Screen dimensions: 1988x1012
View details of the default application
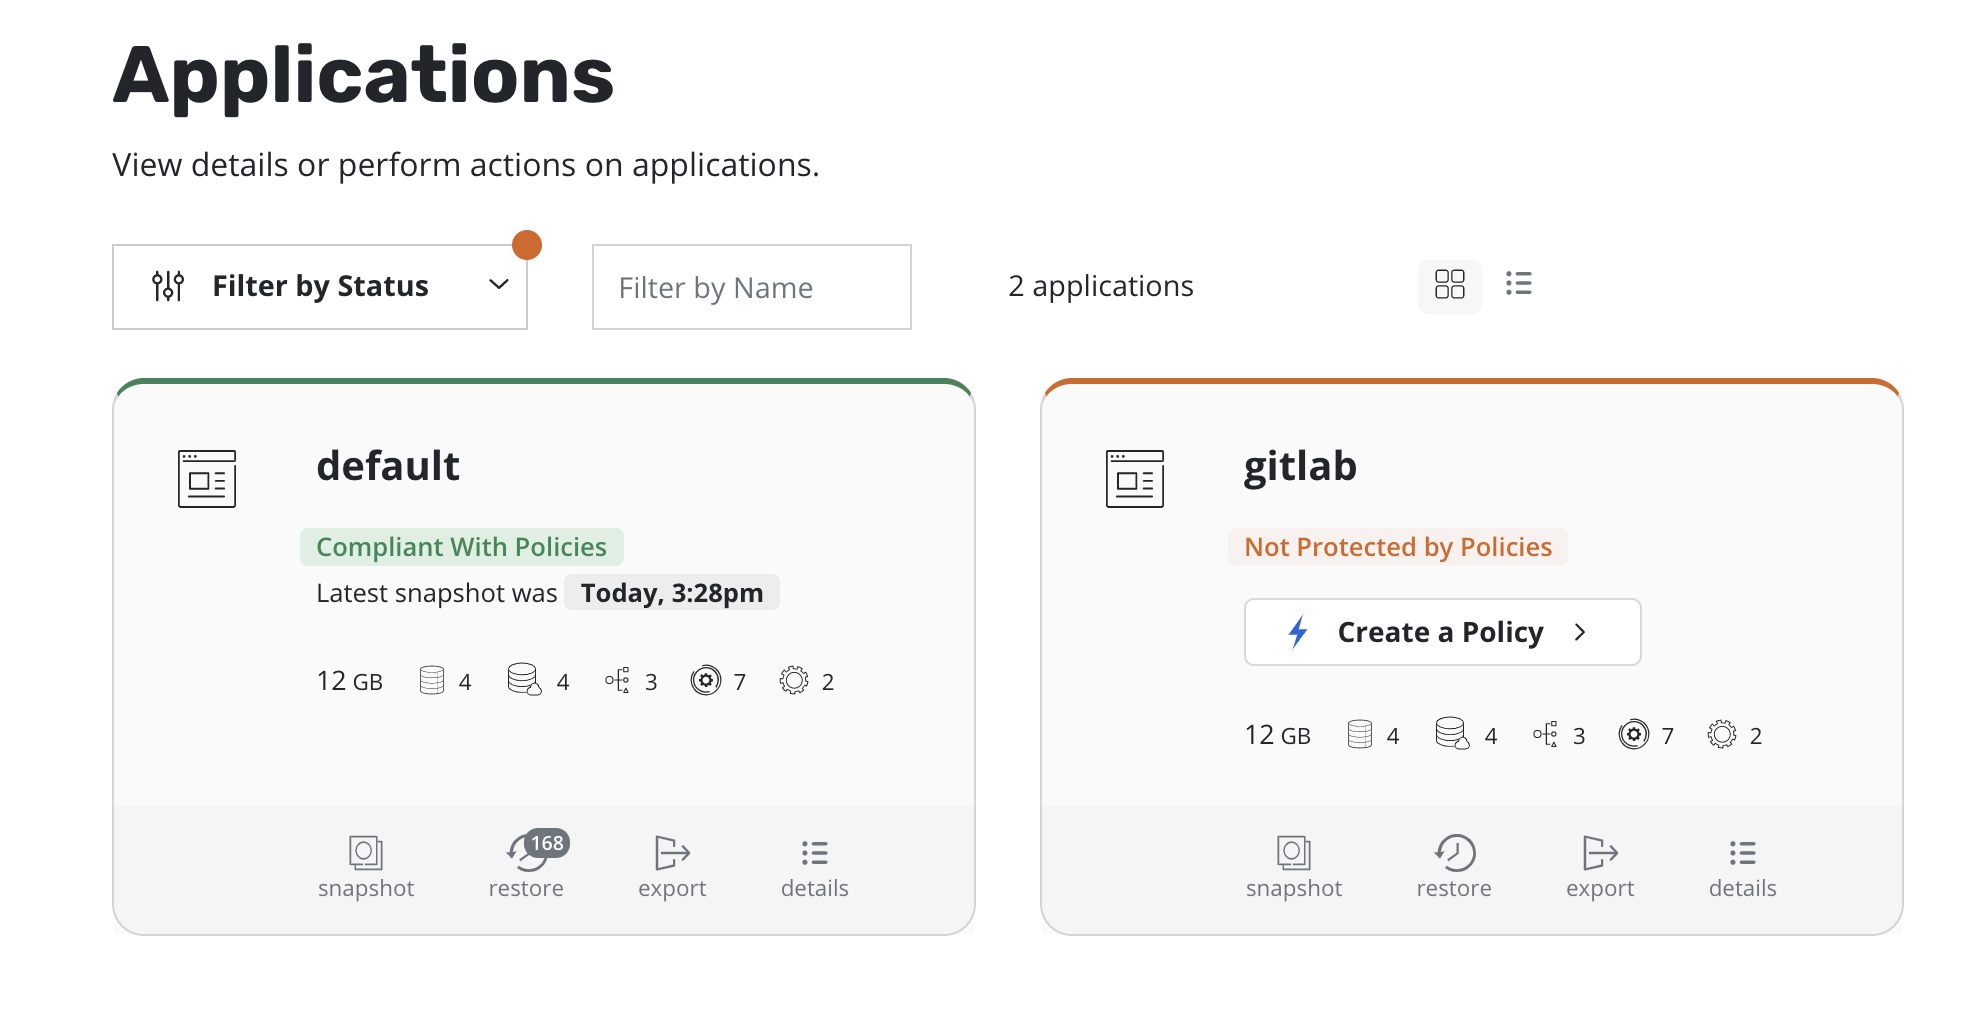[814, 865]
